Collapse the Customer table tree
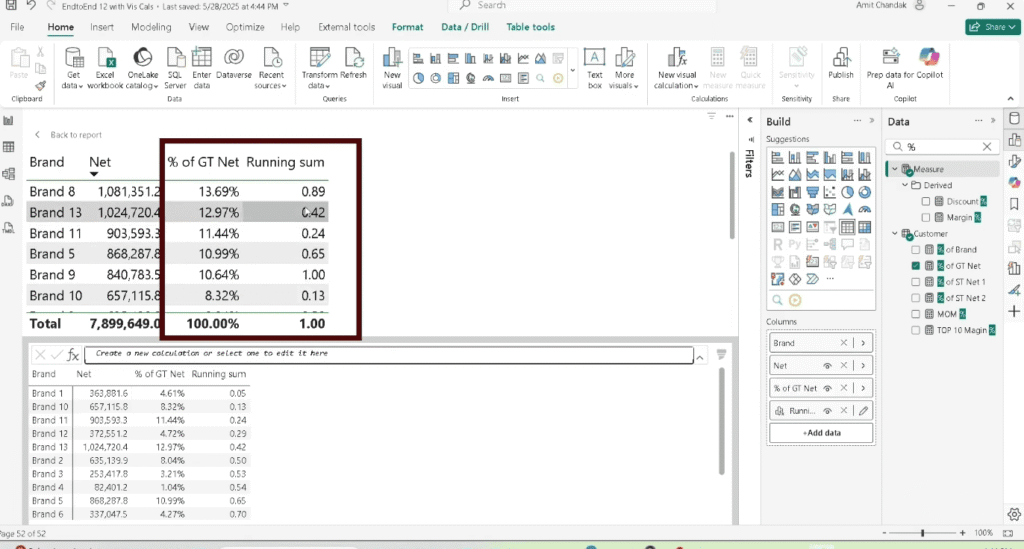1024x549 pixels. pos(895,234)
